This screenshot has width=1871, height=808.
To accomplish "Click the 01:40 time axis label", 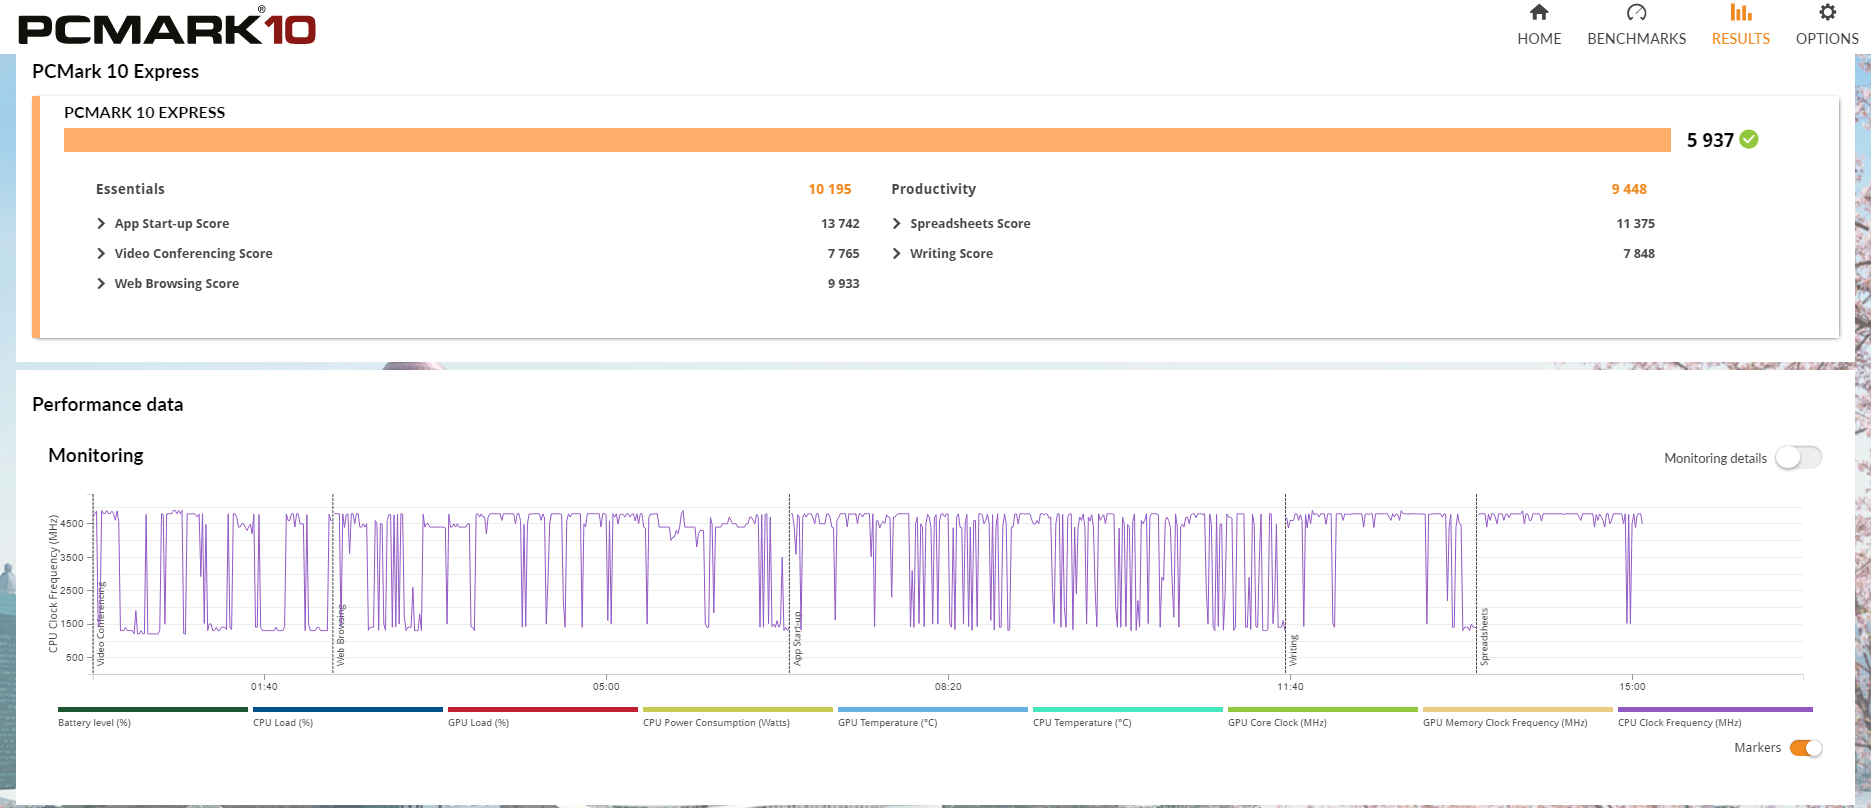I will (x=264, y=687).
